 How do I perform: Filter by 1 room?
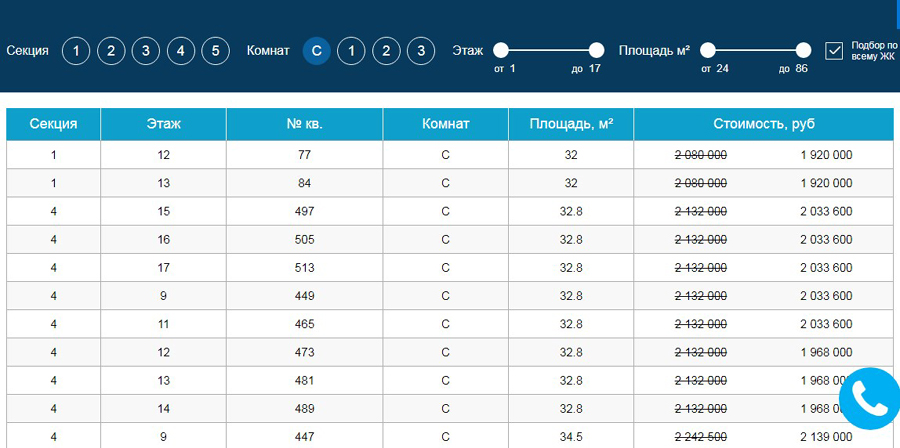(x=351, y=51)
